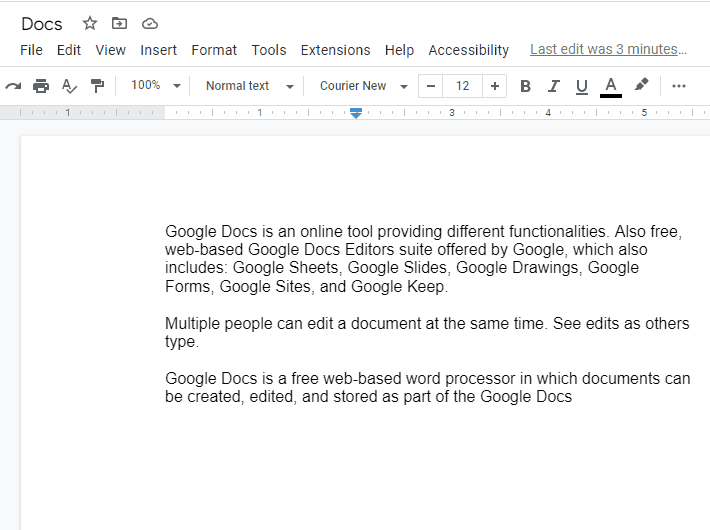Image resolution: width=710 pixels, height=530 pixels.
Task: Click the word 'functionalities' in first paragraph
Action: click(x=557, y=231)
